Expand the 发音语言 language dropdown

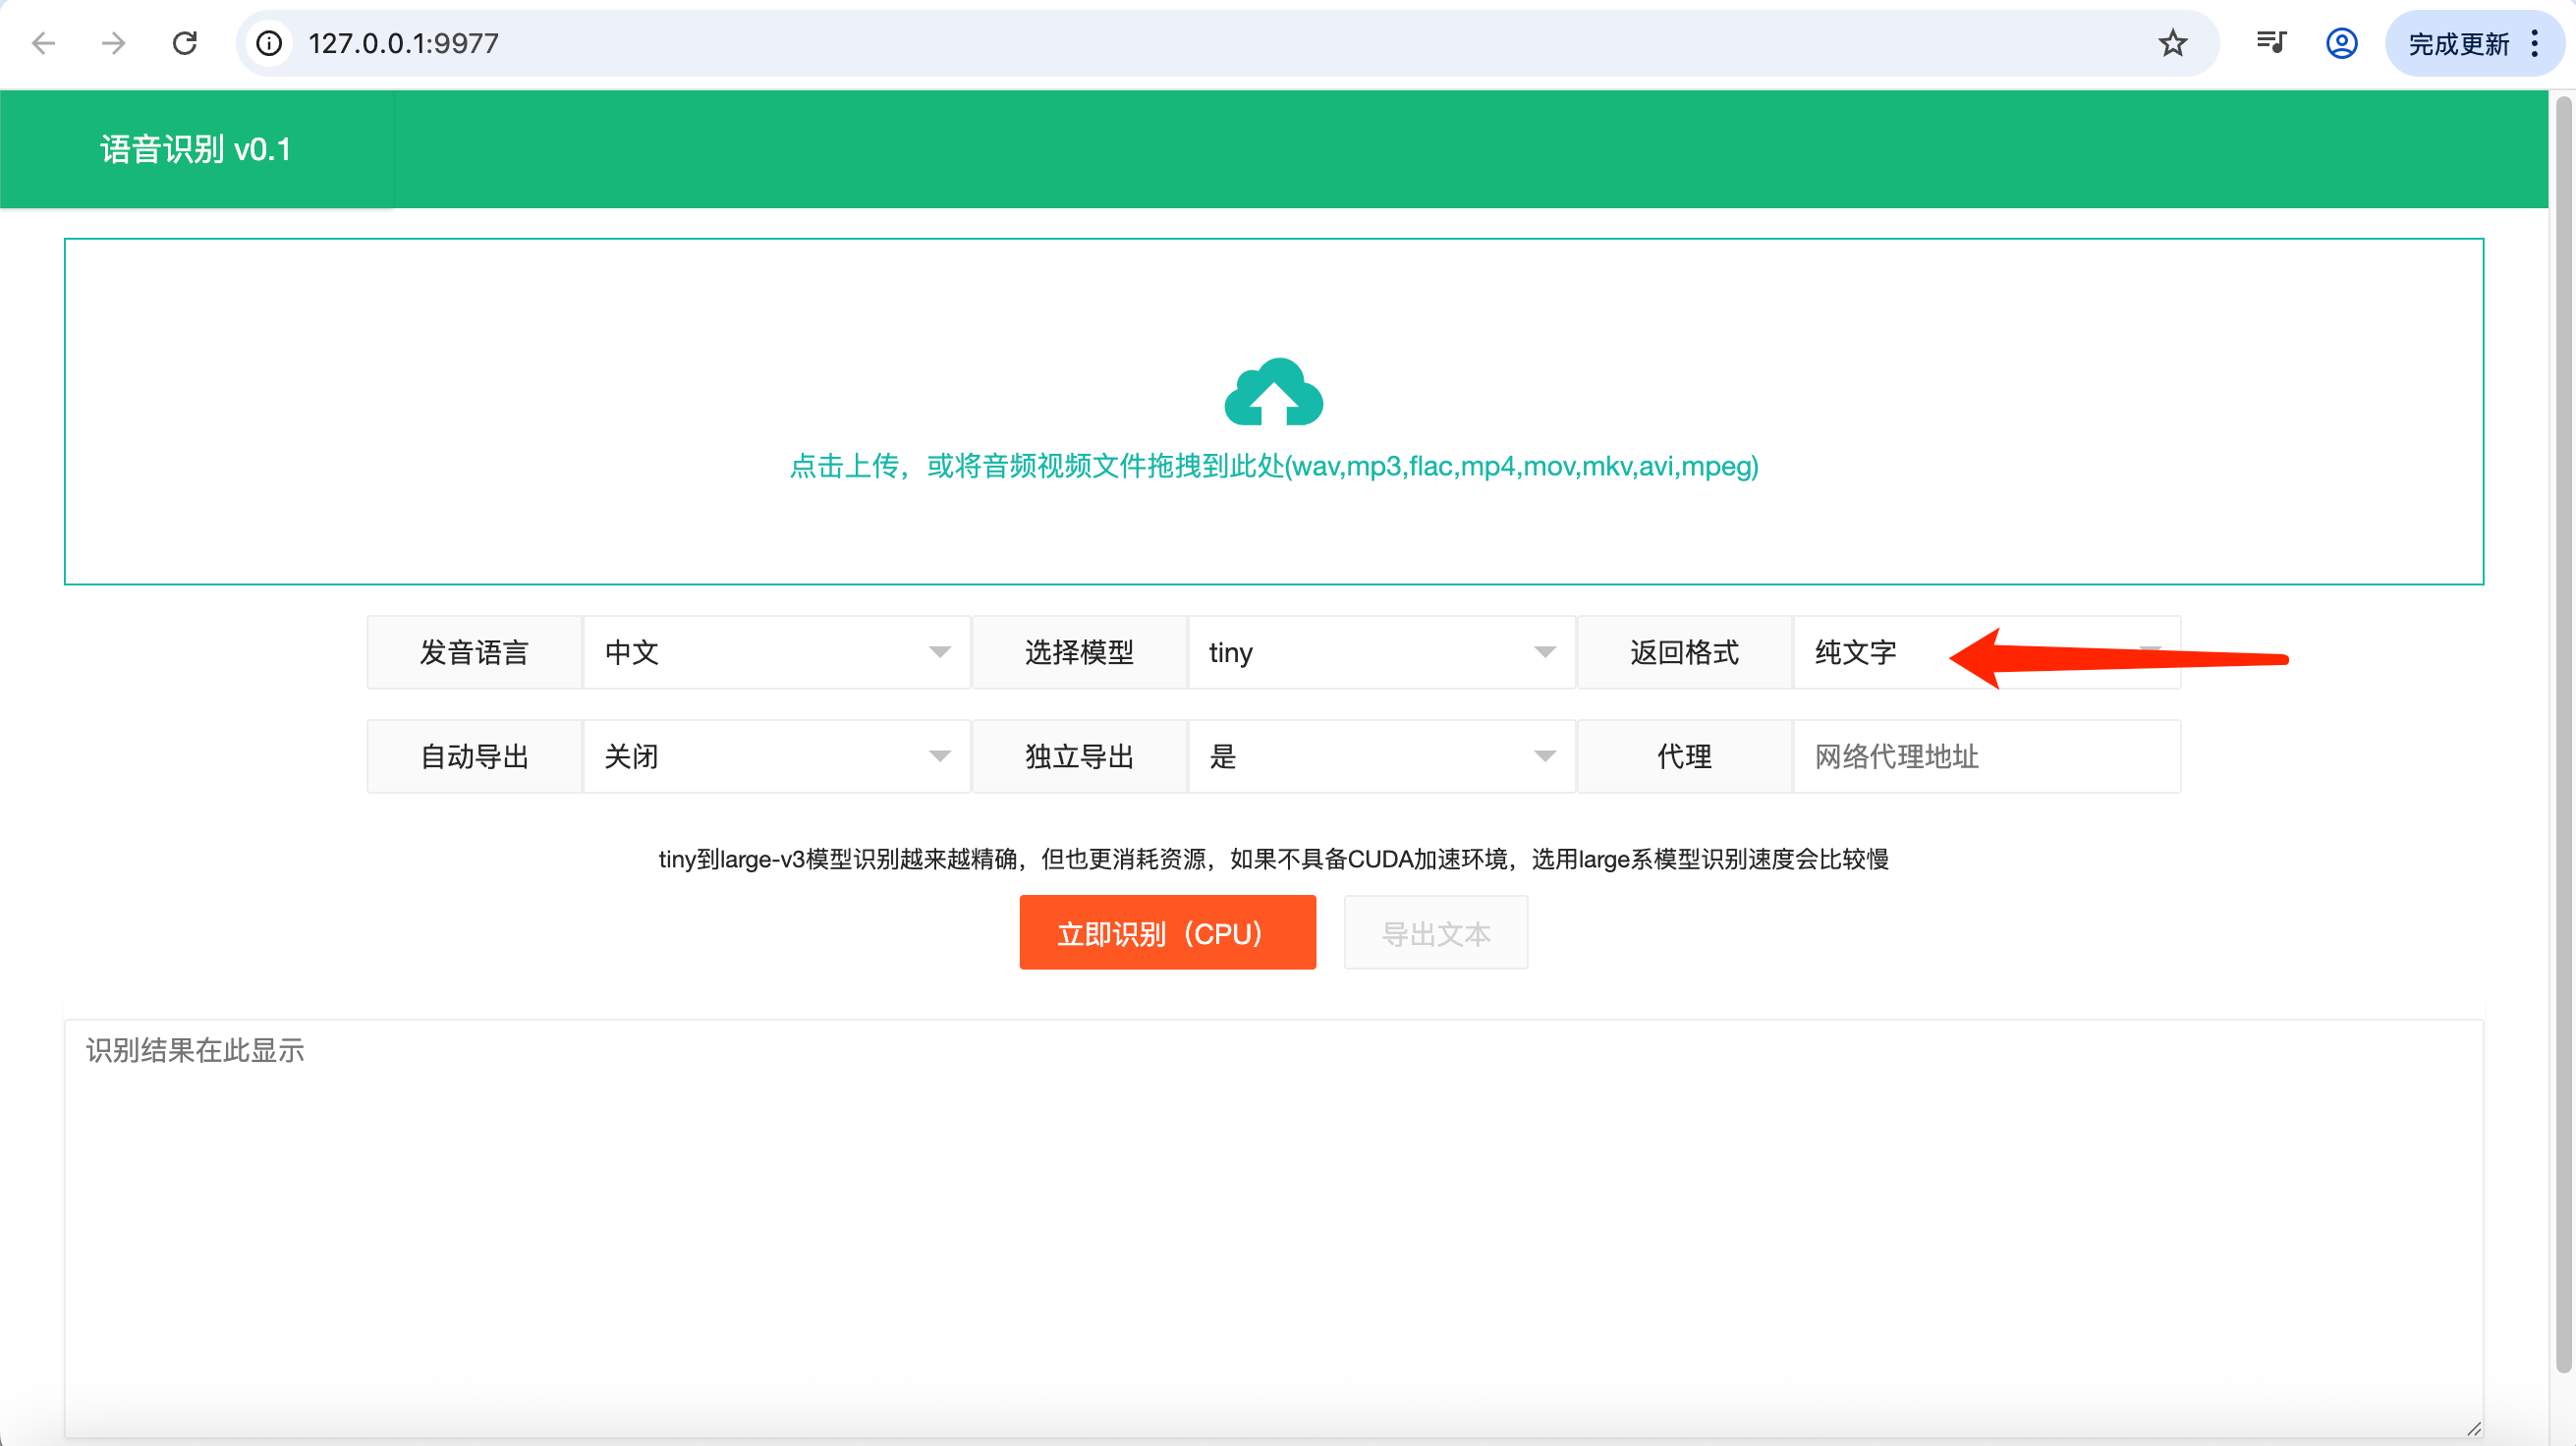coord(775,652)
